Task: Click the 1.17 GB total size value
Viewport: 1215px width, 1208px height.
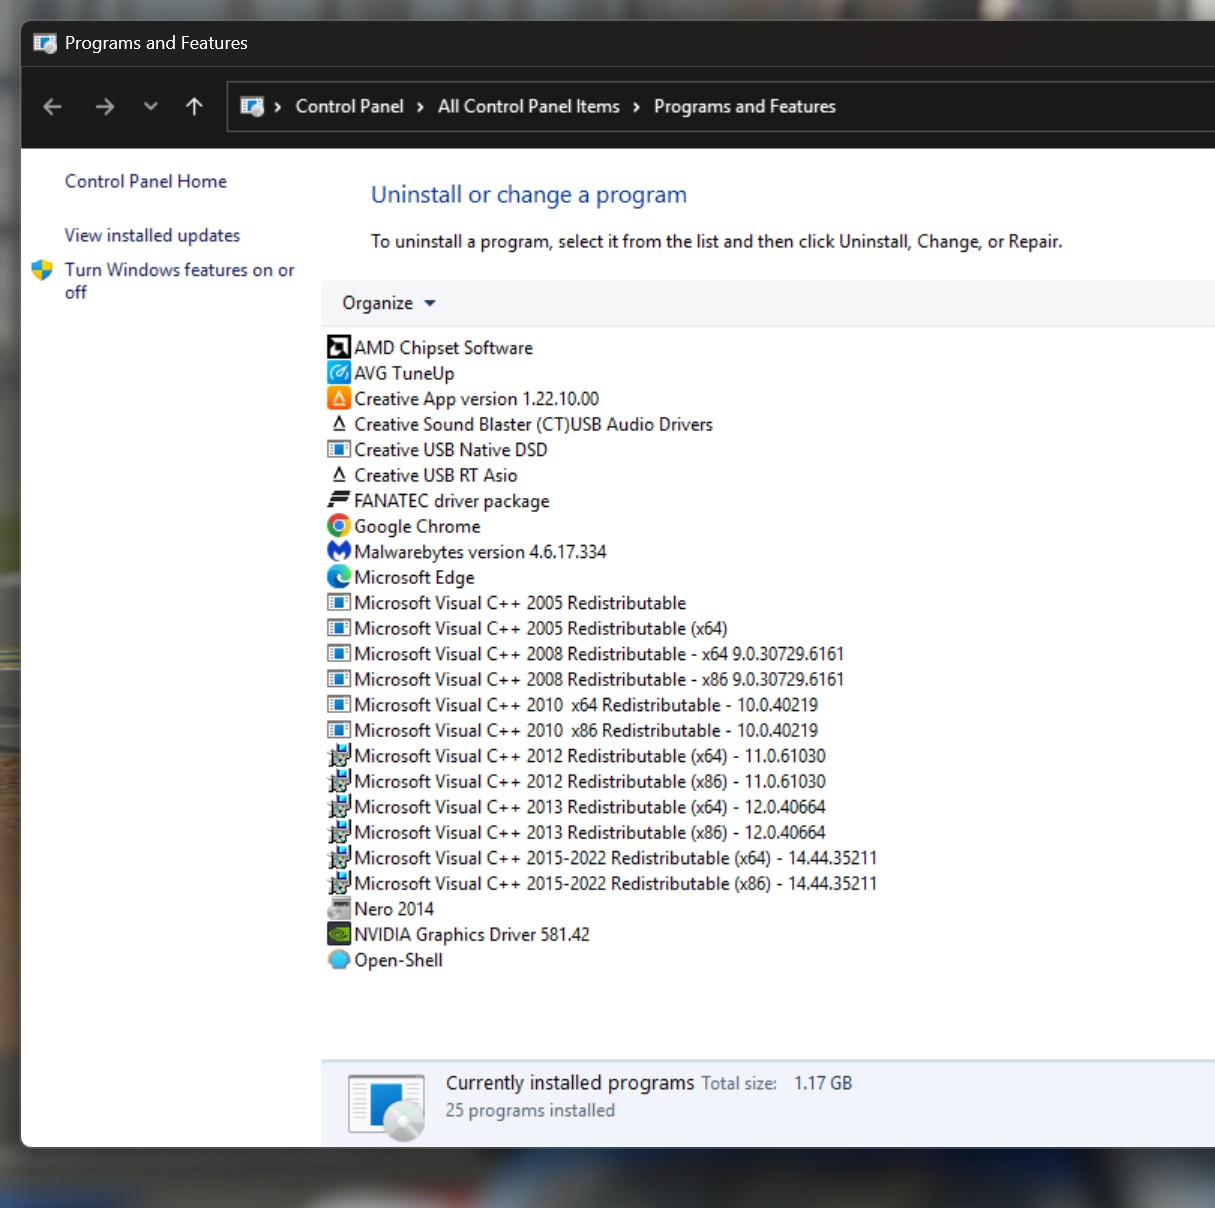Action: [823, 1083]
